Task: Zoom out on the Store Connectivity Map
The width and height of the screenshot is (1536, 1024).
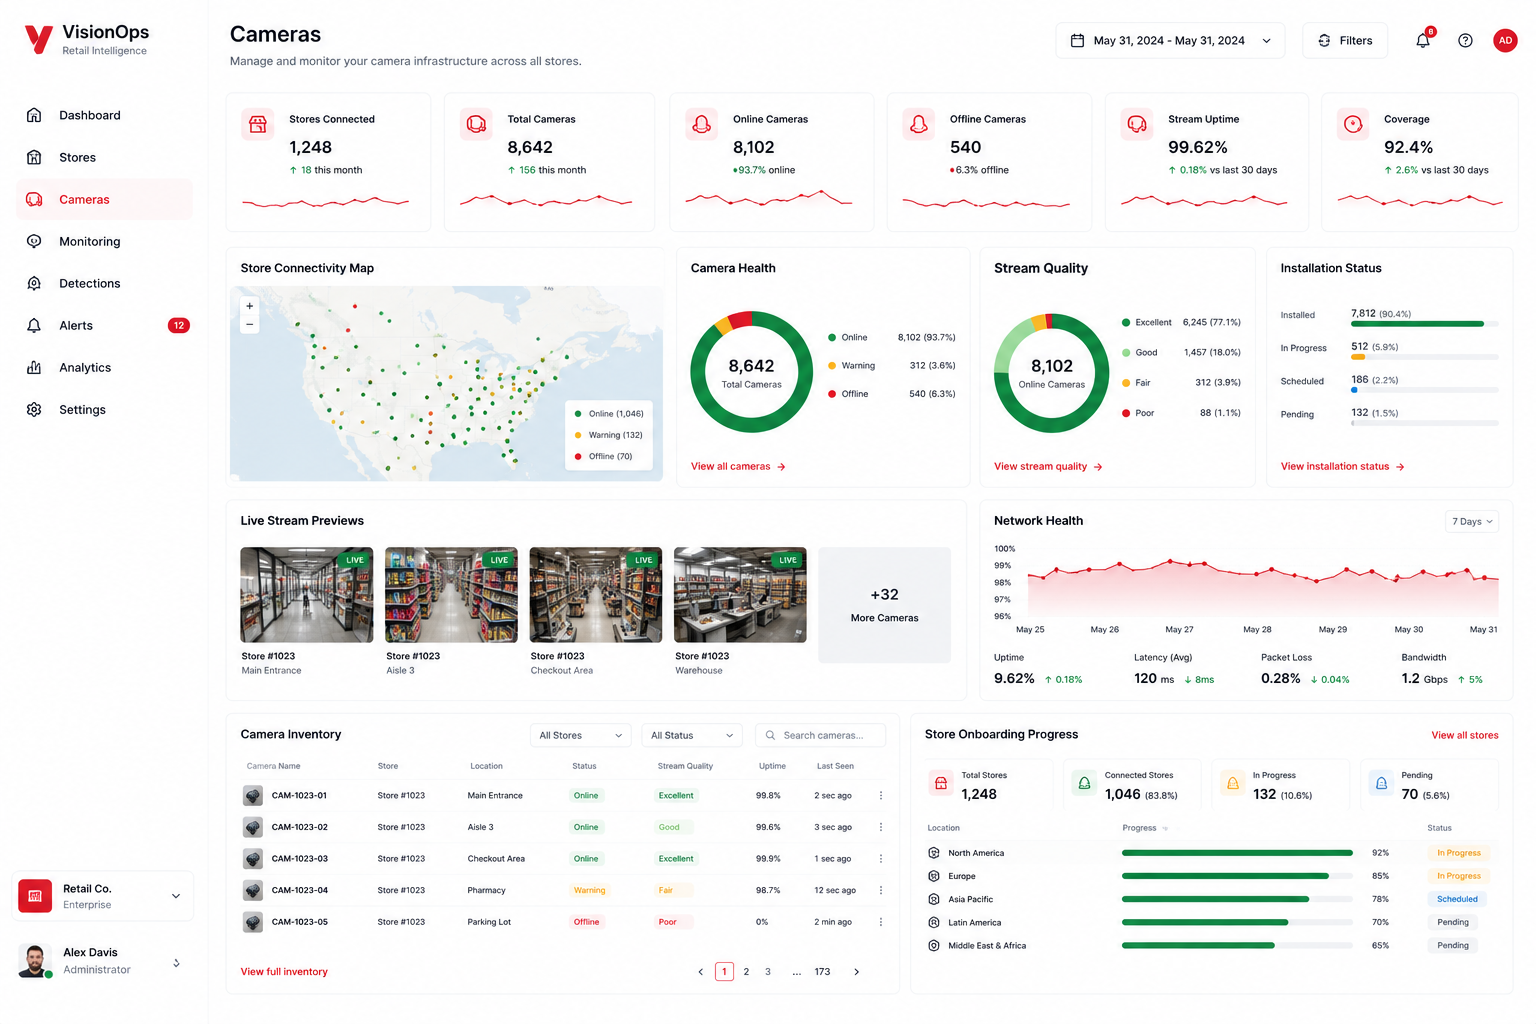Action: [x=250, y=324]
